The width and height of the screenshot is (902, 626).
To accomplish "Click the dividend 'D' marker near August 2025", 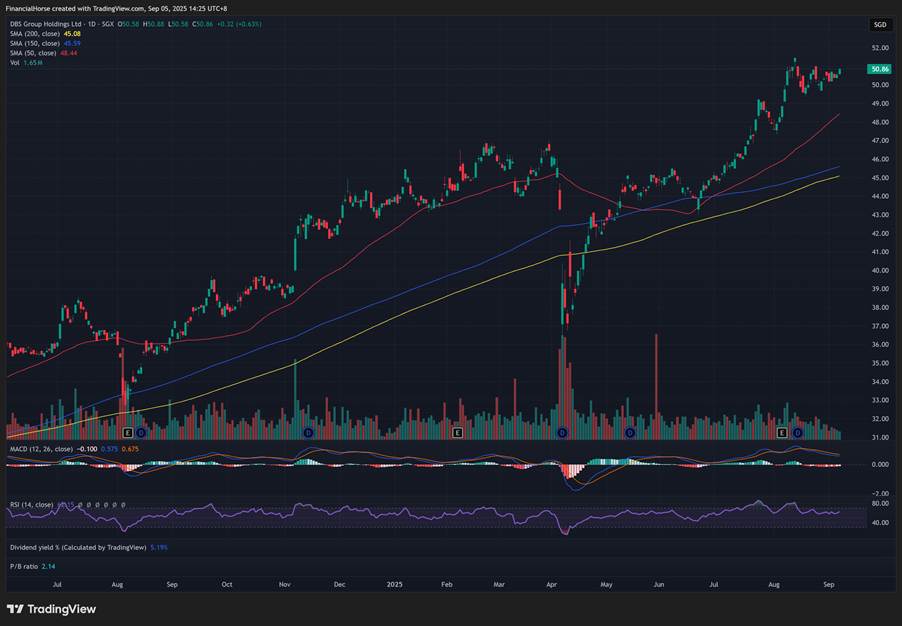I will tap(797, 432).
